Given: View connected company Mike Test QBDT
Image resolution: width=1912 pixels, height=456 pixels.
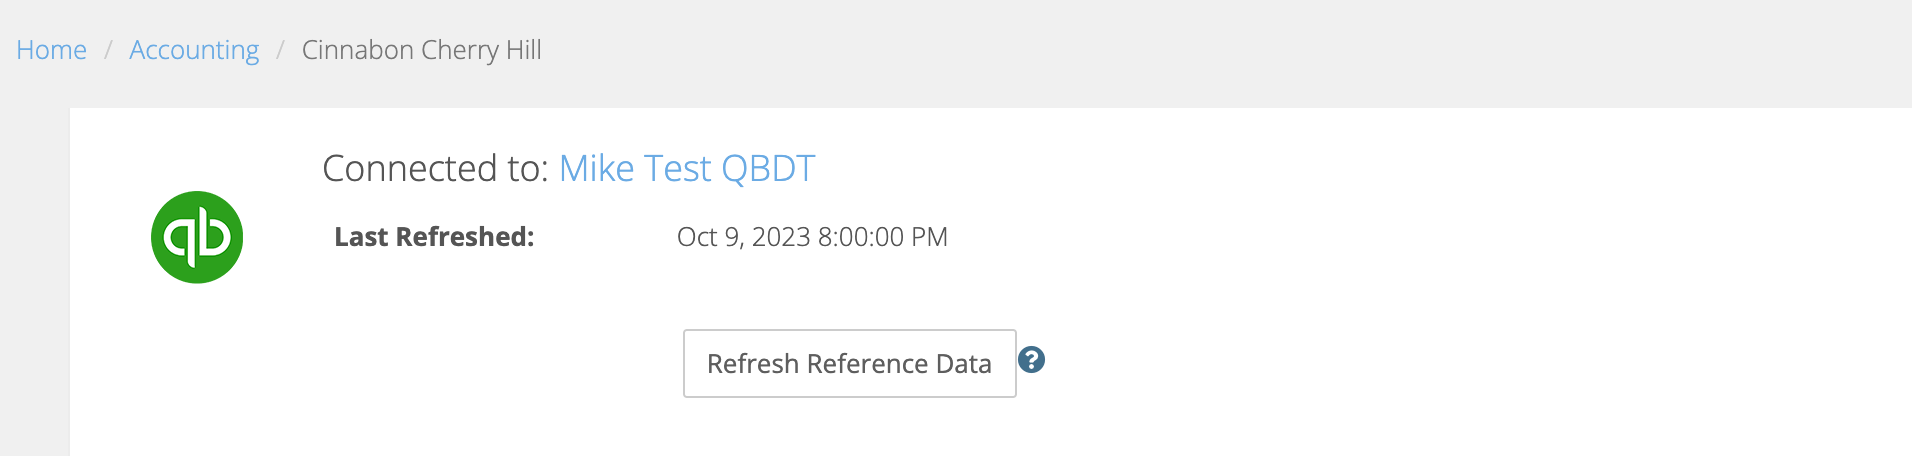Looking at the screenshot, I should click(x=687, y=168).
